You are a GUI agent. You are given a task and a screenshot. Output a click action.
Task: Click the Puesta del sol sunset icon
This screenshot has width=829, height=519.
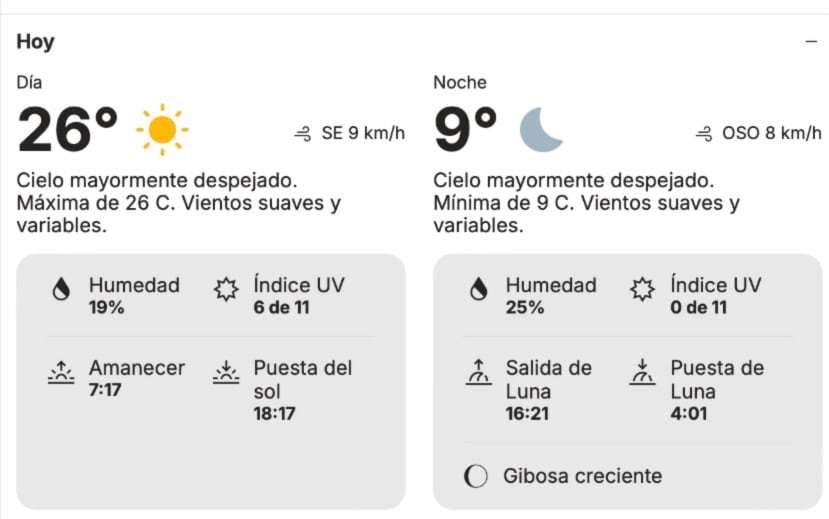226,372
